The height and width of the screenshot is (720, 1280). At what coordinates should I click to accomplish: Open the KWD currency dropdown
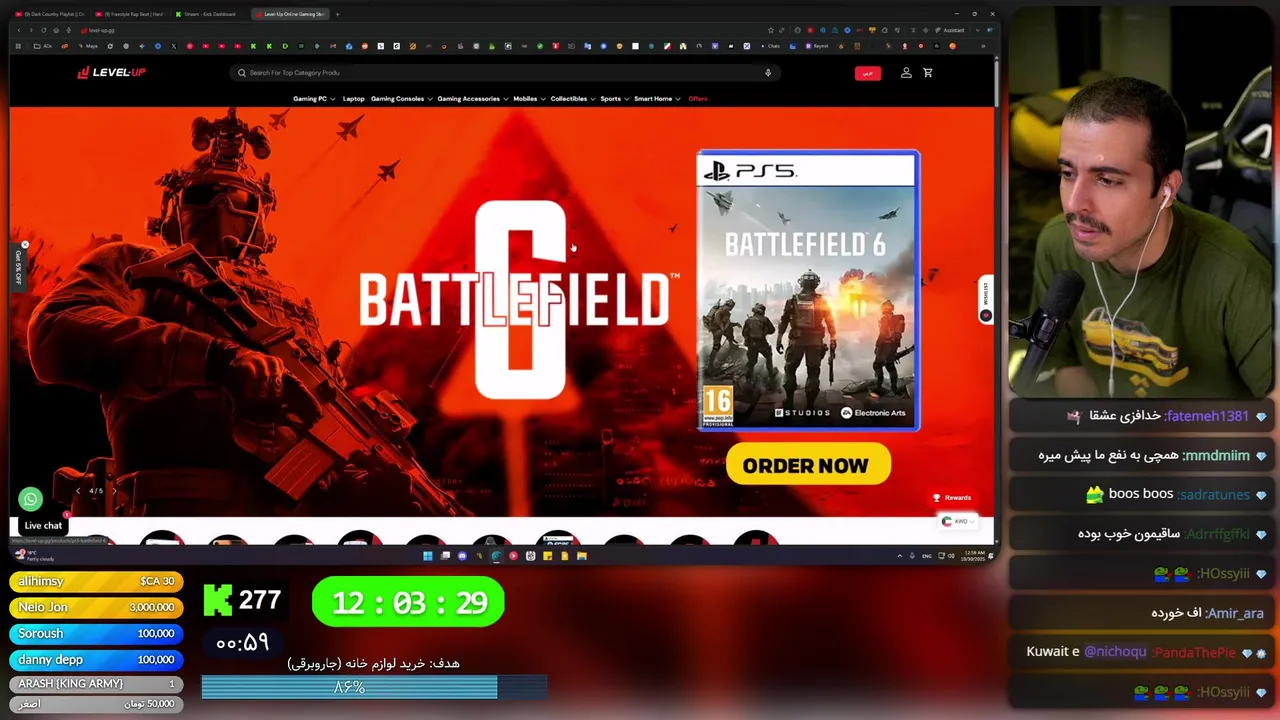pyautogui.click(x=956, y=521)
